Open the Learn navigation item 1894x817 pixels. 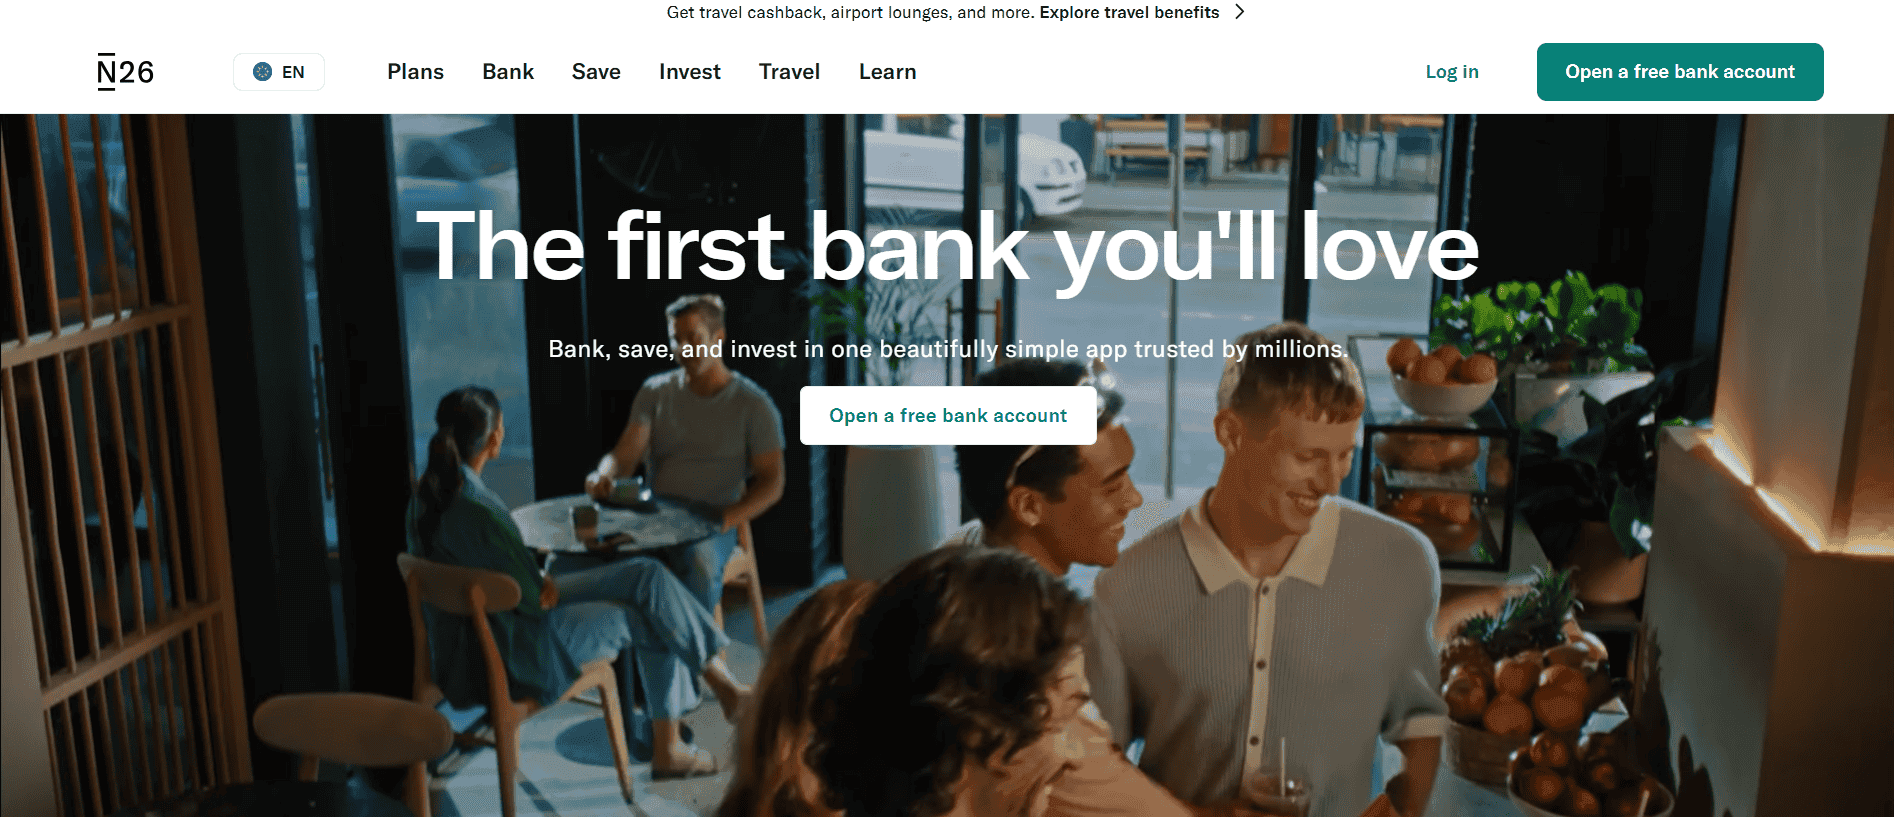(x=887, y=72)
